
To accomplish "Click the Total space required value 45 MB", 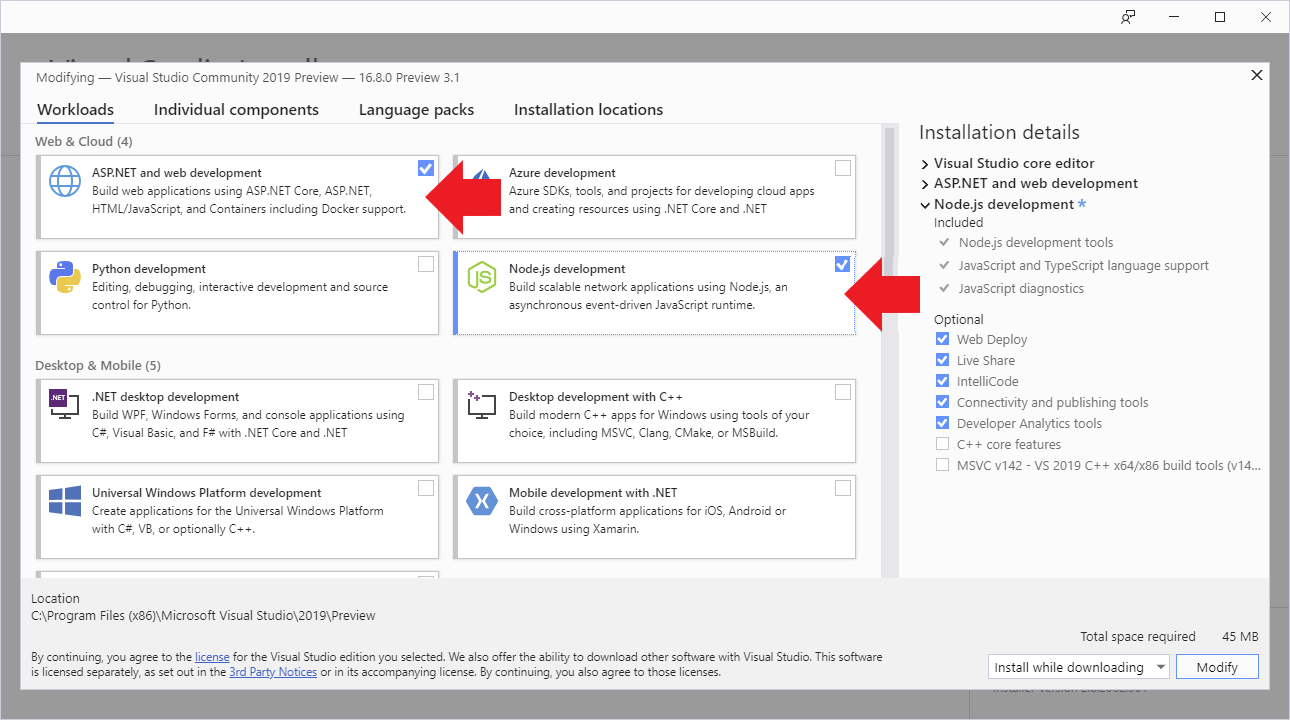I will click(x=1240, y=637).
